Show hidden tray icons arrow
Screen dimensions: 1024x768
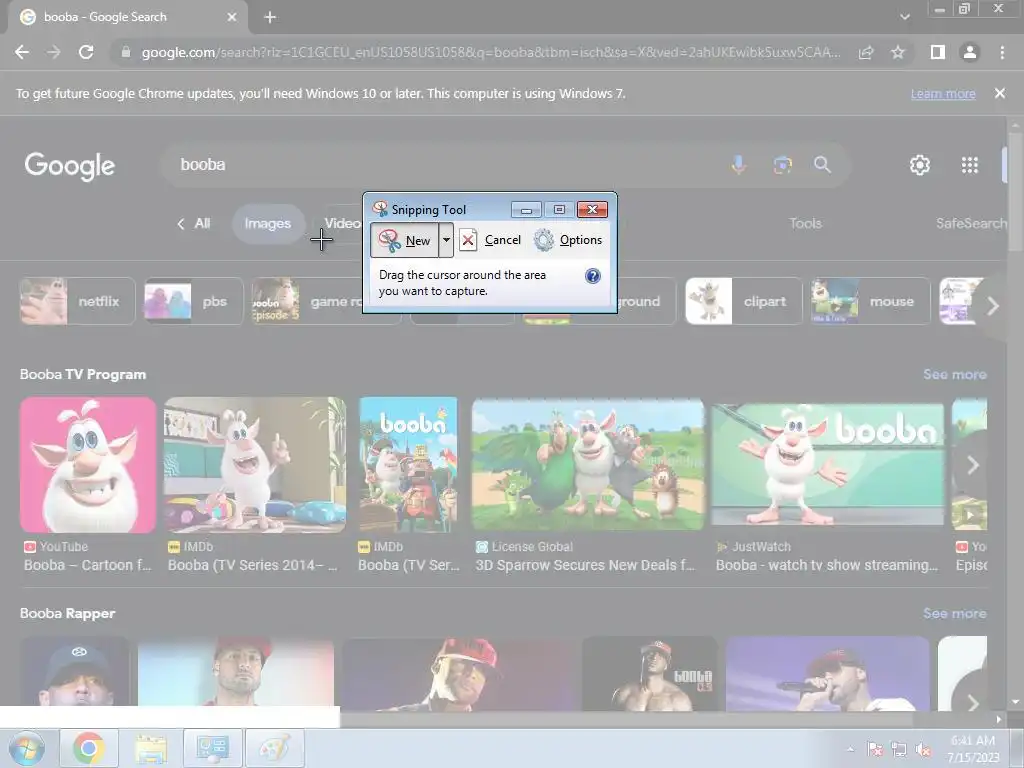click(x=850, y=749)
